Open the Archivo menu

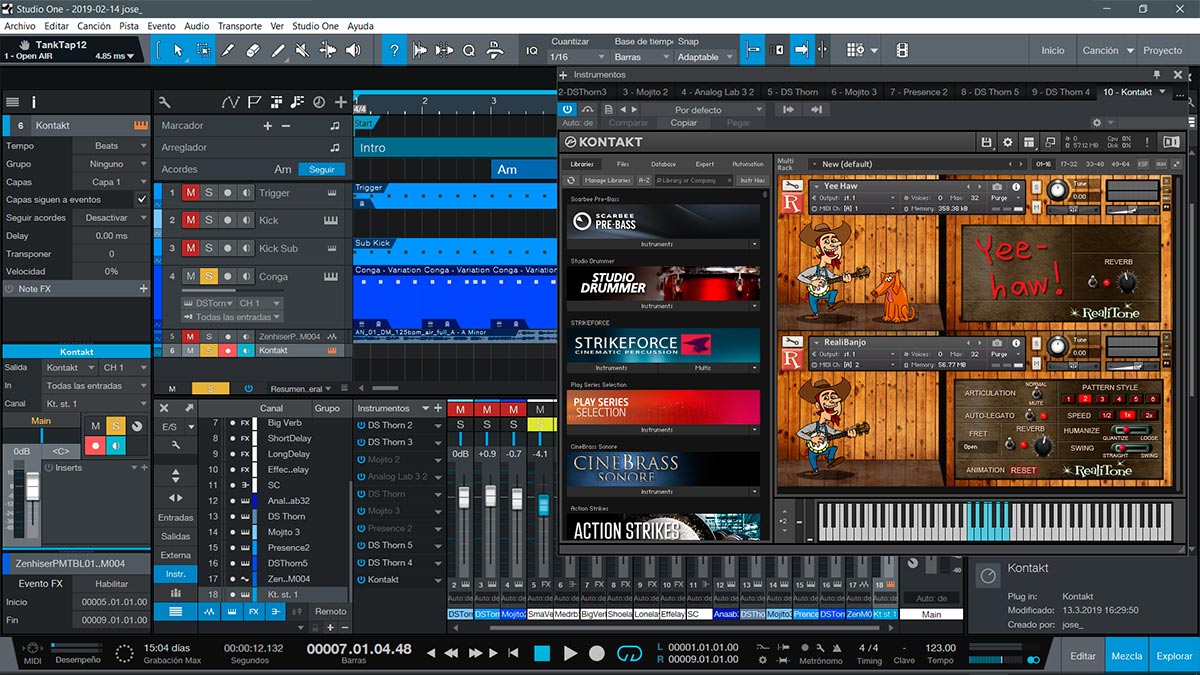point(20,26)
